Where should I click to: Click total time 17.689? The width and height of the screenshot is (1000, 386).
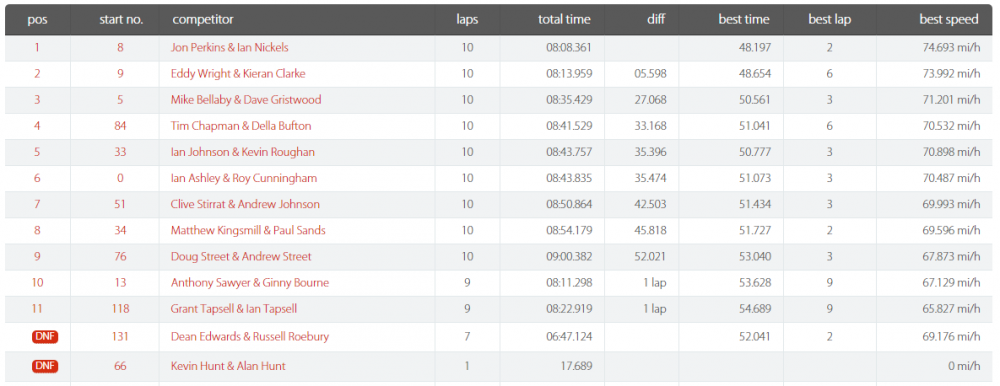(577, 366)
